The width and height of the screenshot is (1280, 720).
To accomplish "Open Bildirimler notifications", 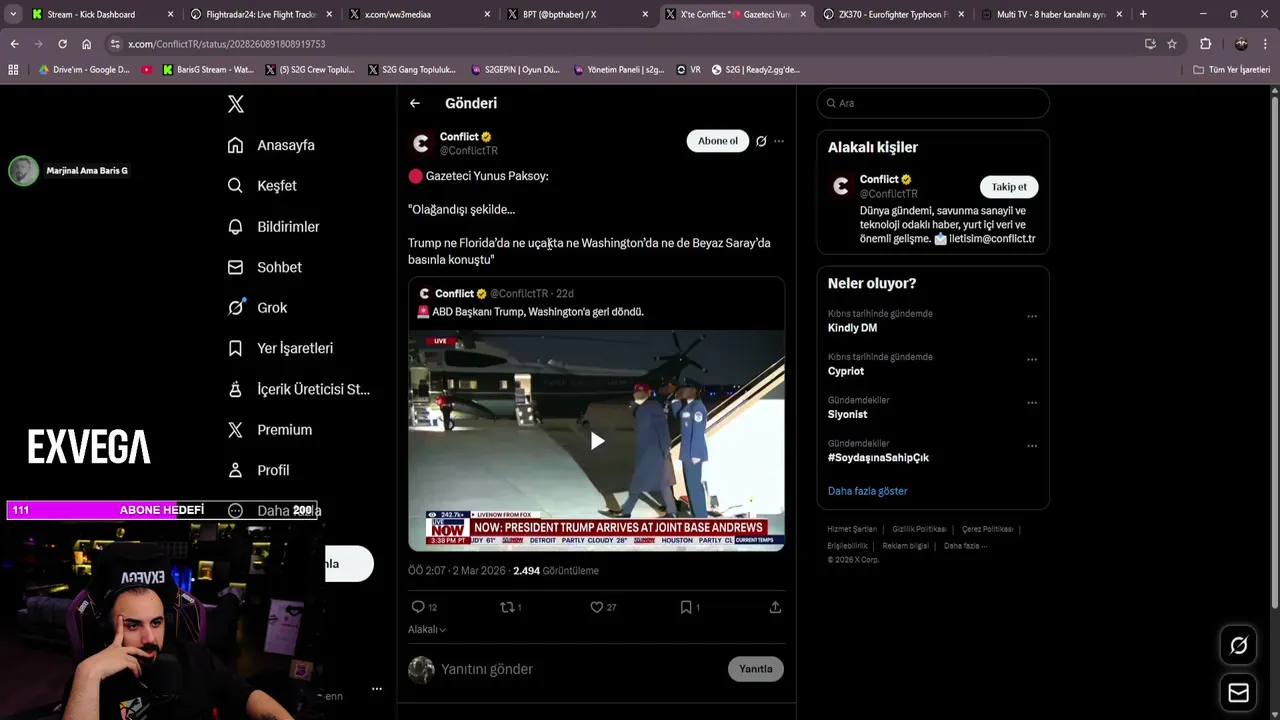I will (273, 227).
